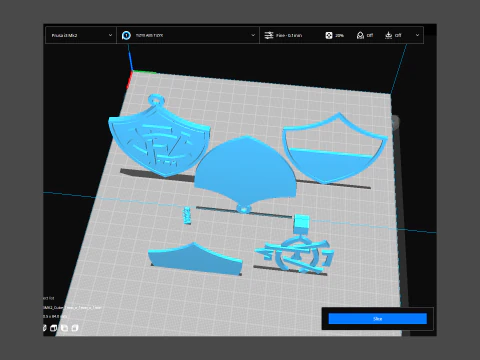Click the adhesion 'off' label

tap(398, 35)
